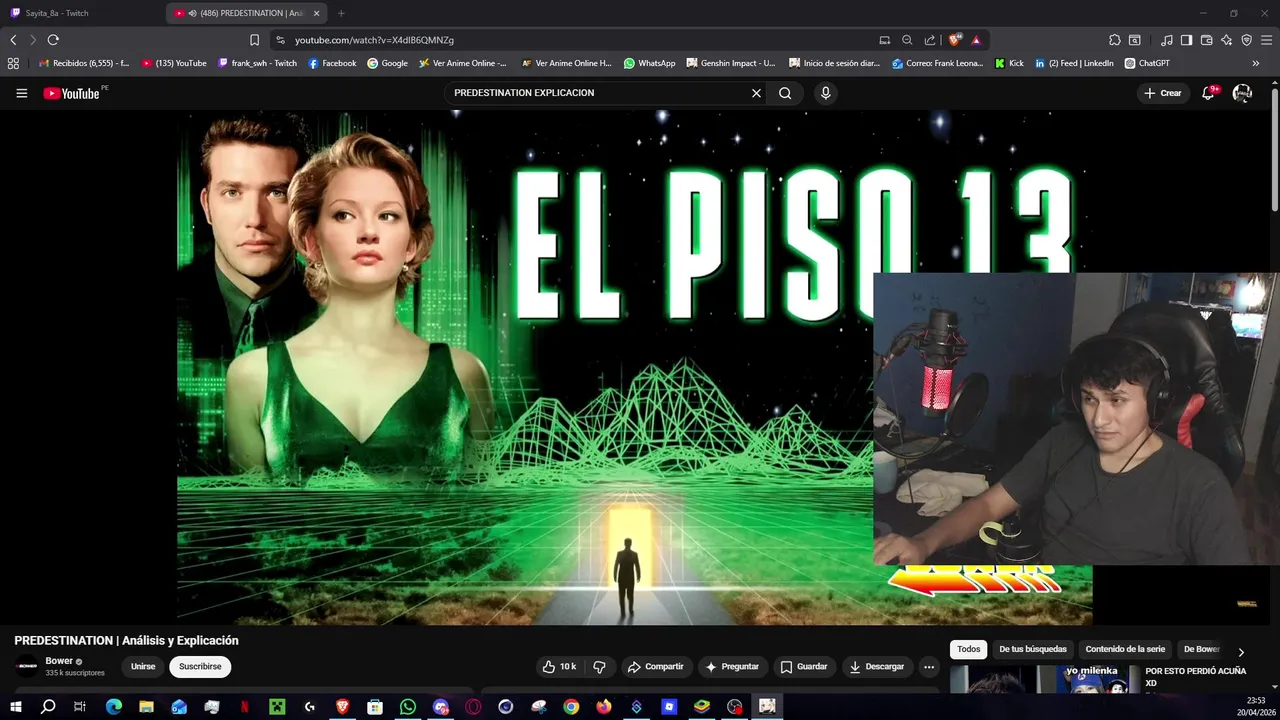Screen dimensions: 1280x720
Task: Start voice search with the microphone
Action: [x=825, y=93]
